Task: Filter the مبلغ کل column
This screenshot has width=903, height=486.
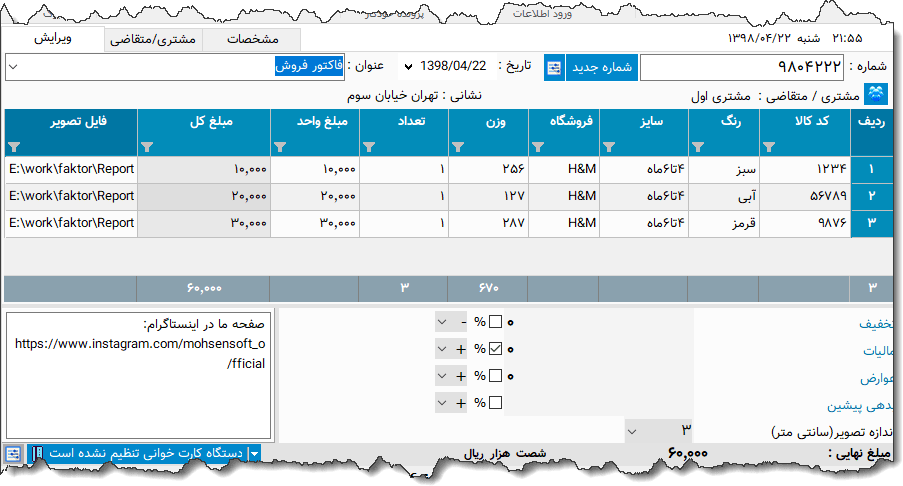Action: pos(147,147)
